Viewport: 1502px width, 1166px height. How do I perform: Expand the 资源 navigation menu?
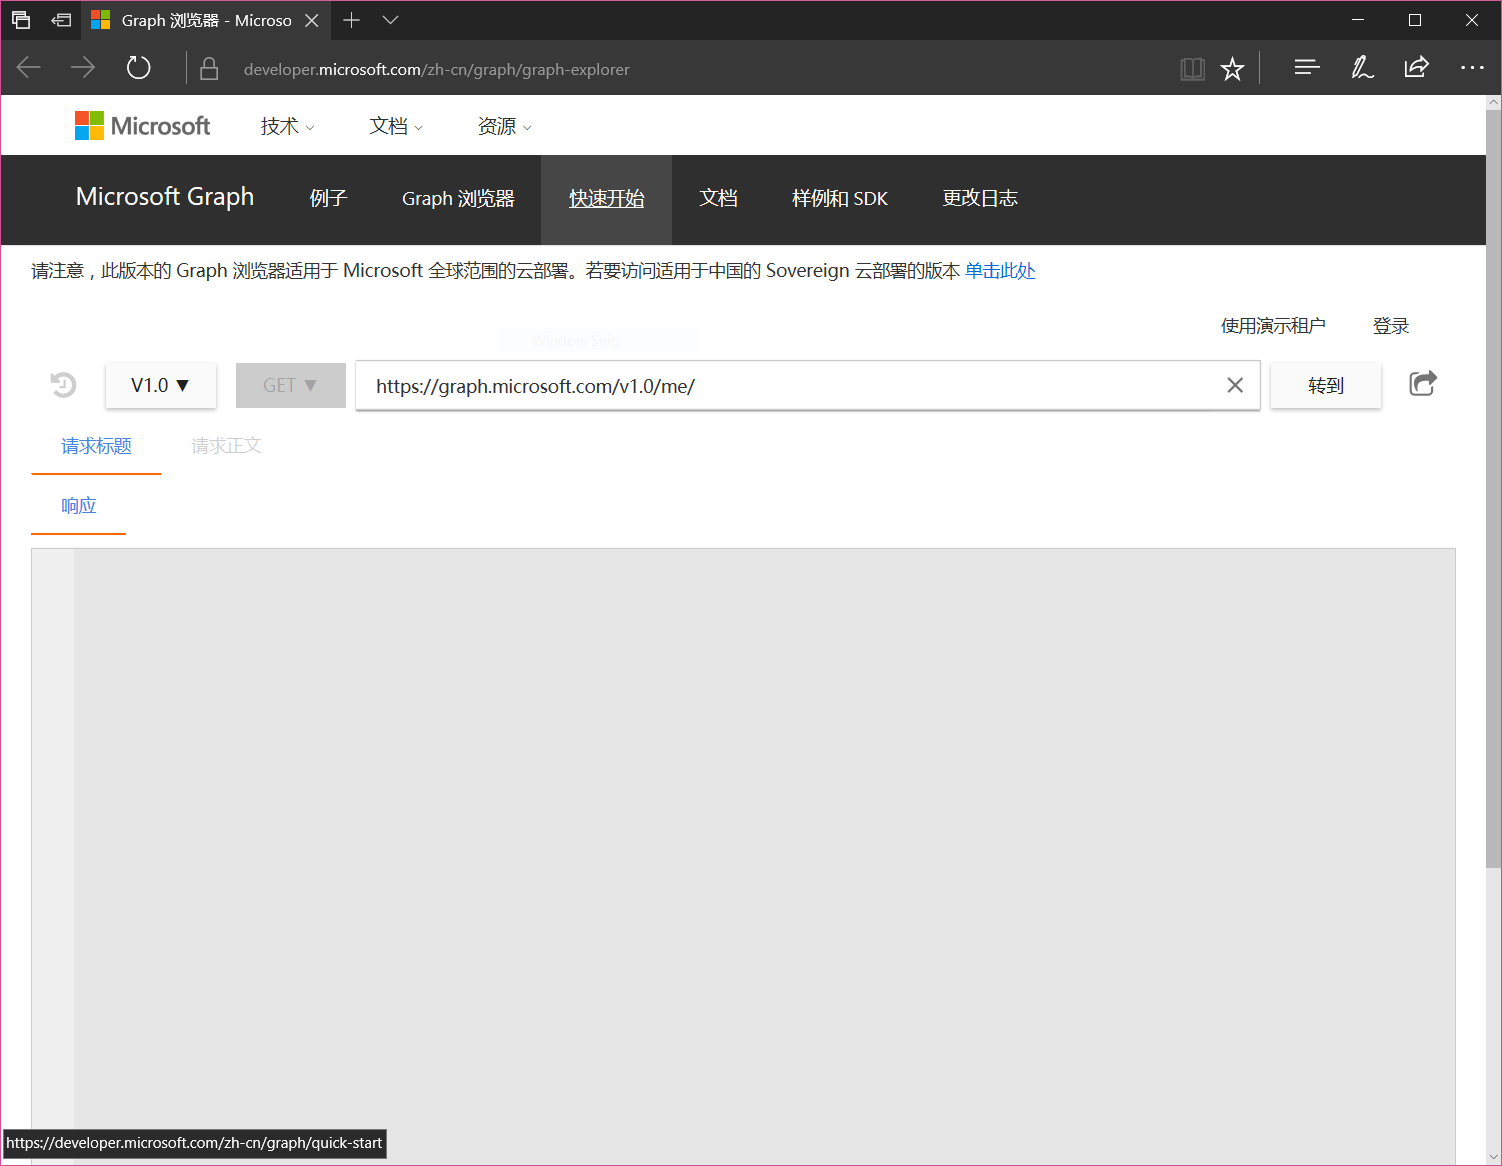pyautogui.click(x=504, y=127)
